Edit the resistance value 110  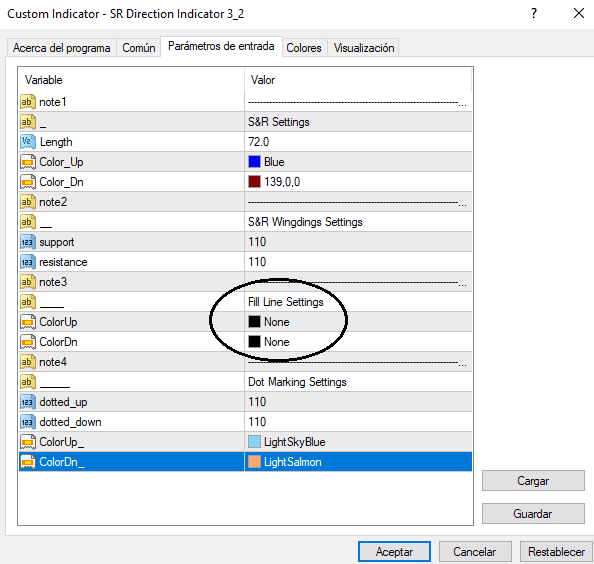[x=358, y=262]
